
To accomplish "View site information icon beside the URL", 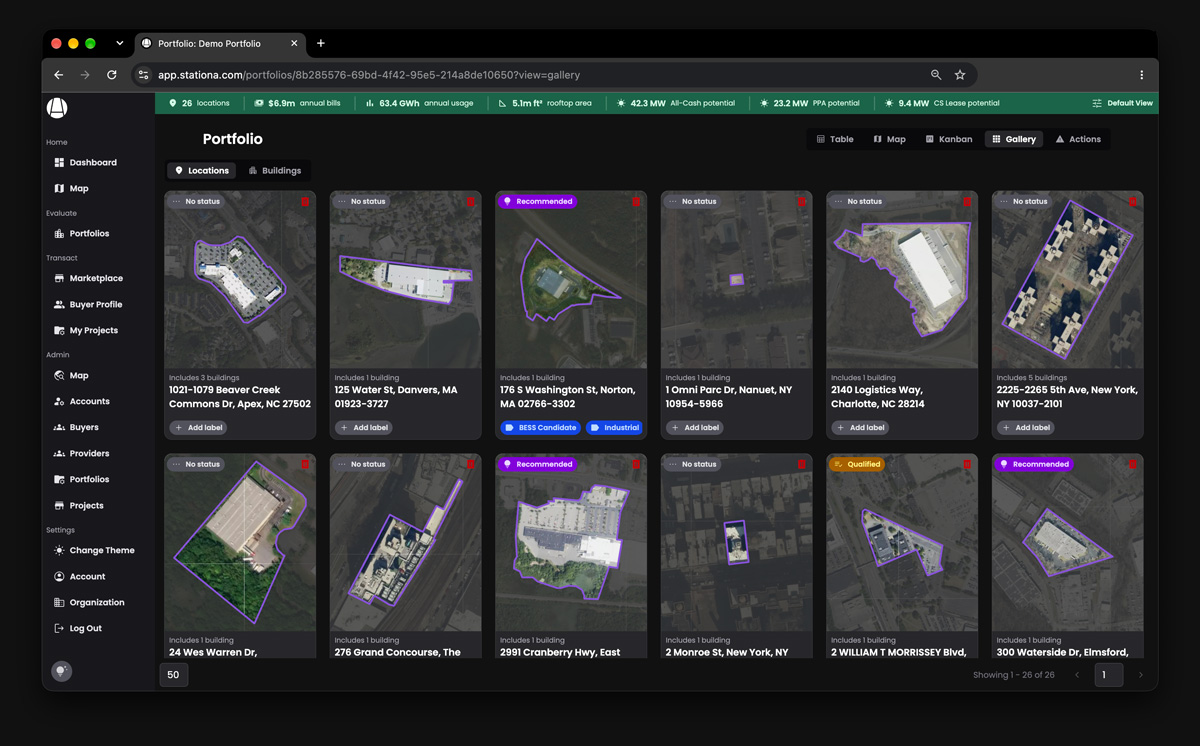I will (143, 75).
